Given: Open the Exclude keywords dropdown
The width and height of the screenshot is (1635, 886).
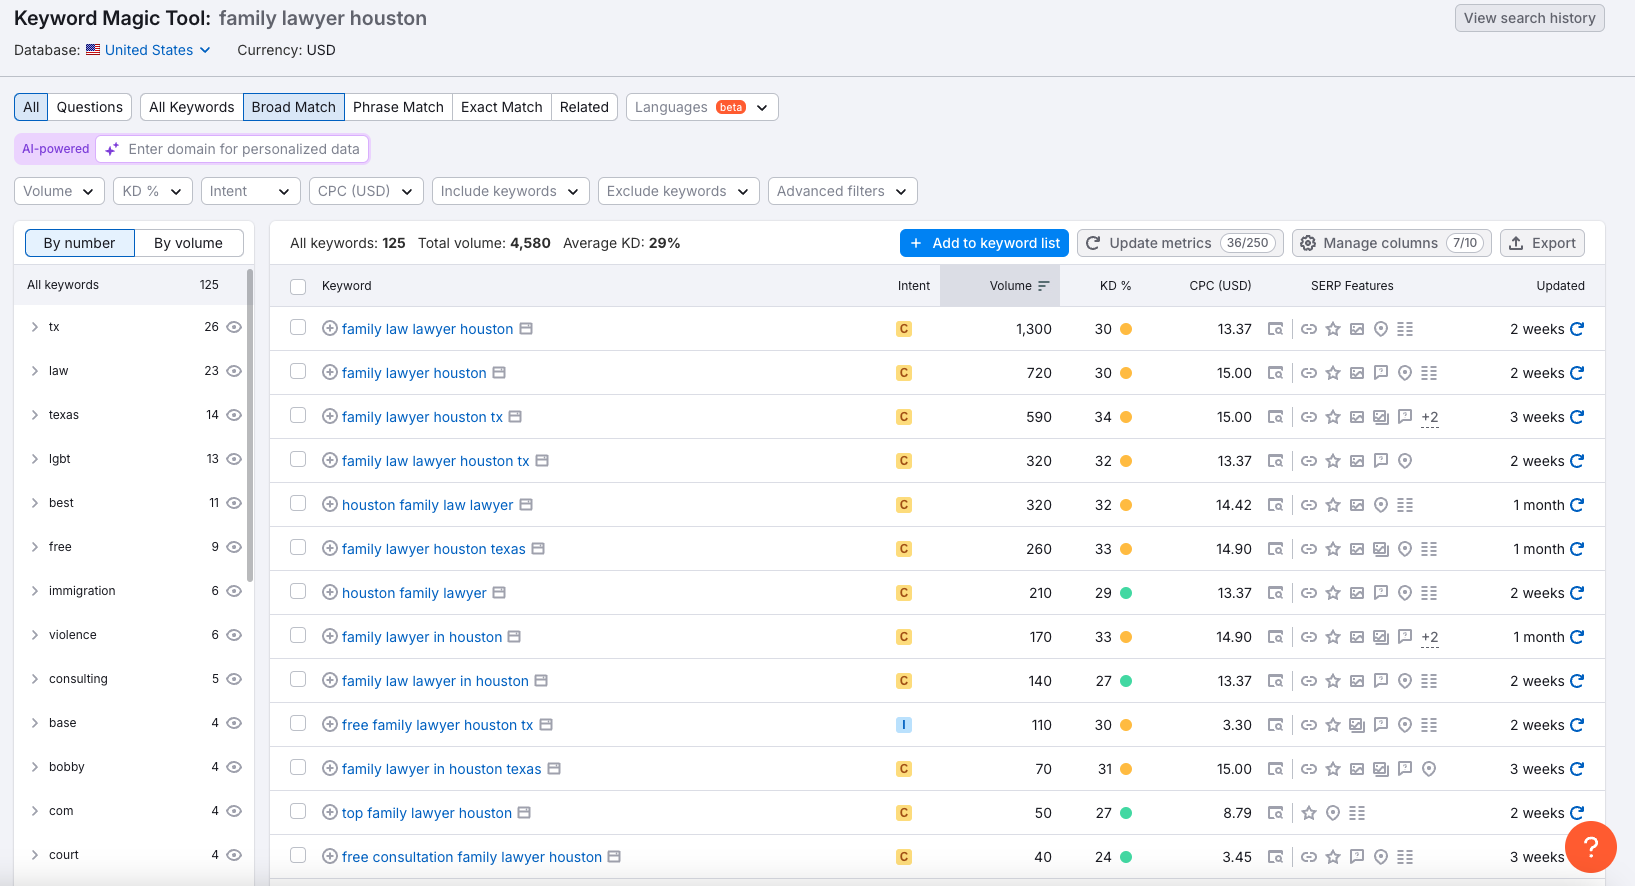Looking at the screenshot, I should [x=678, y=191].
